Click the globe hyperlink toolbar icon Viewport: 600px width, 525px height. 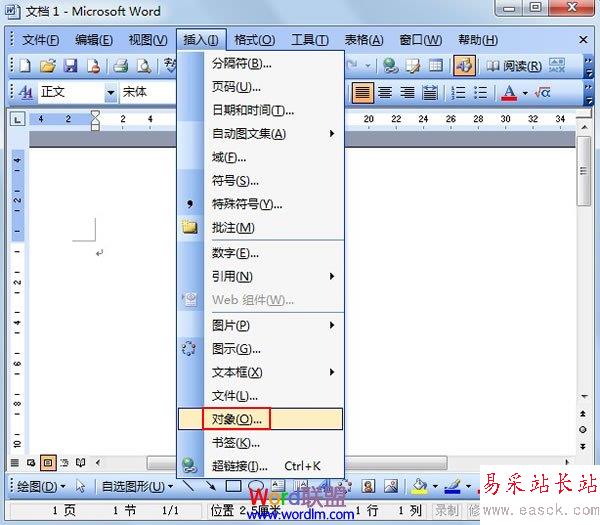pyautogui.click(x=390, y=65)
